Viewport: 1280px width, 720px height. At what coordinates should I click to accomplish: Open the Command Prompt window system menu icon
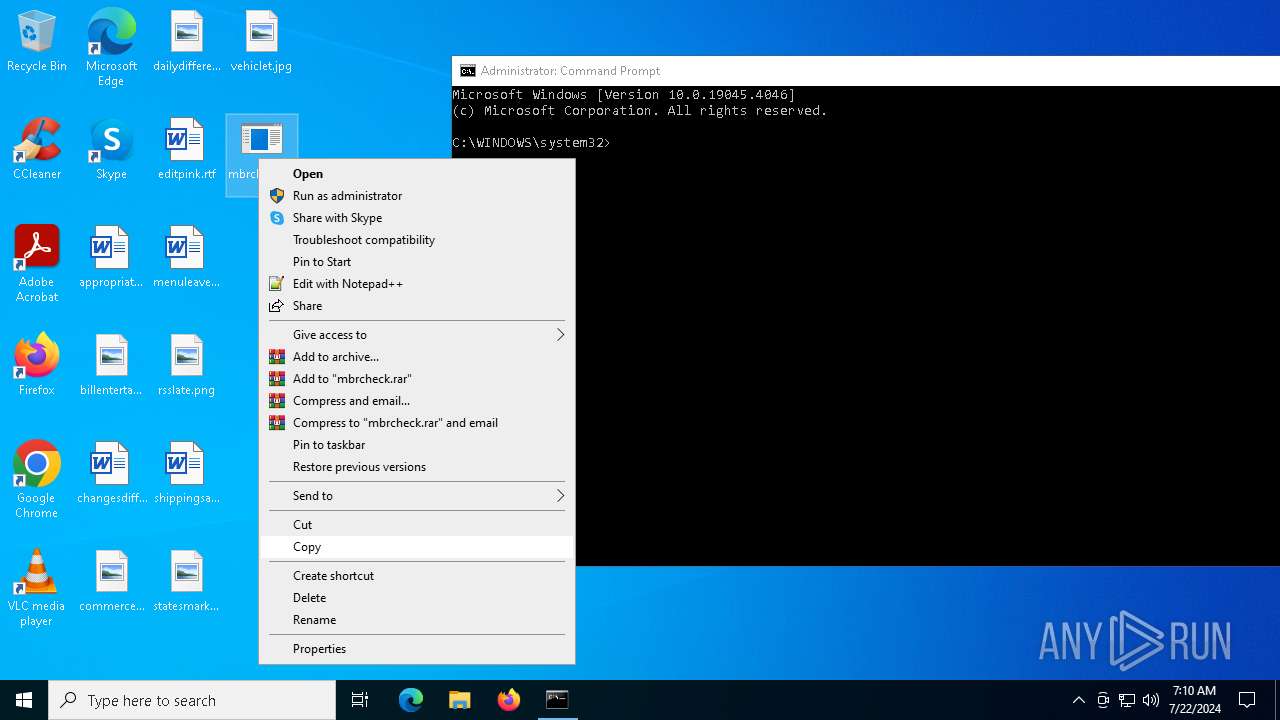(467, 71)
